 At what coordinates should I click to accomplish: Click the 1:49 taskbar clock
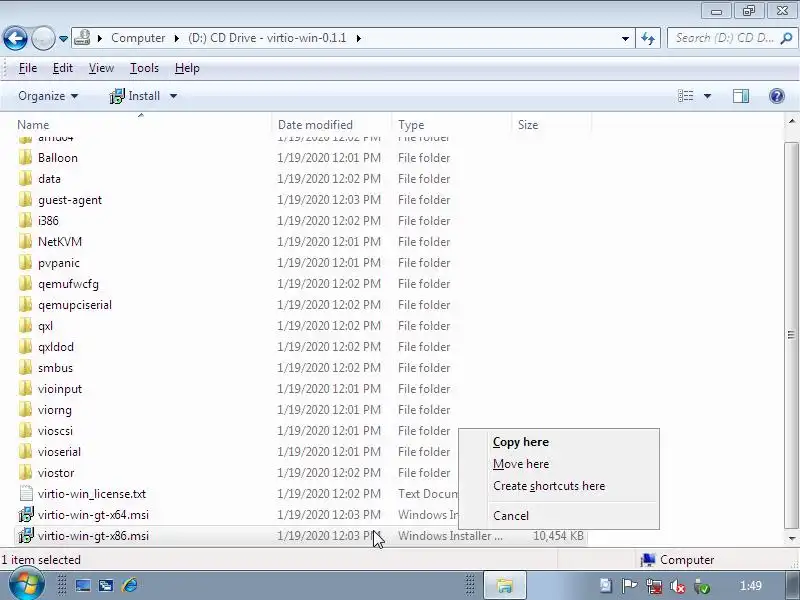tap(751, 585)
